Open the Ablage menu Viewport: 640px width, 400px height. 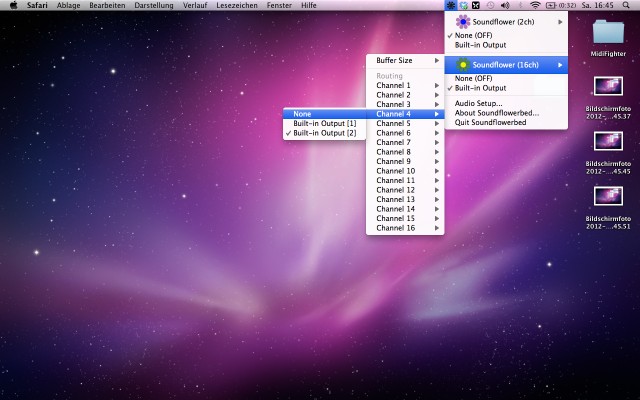coord(68,5)
